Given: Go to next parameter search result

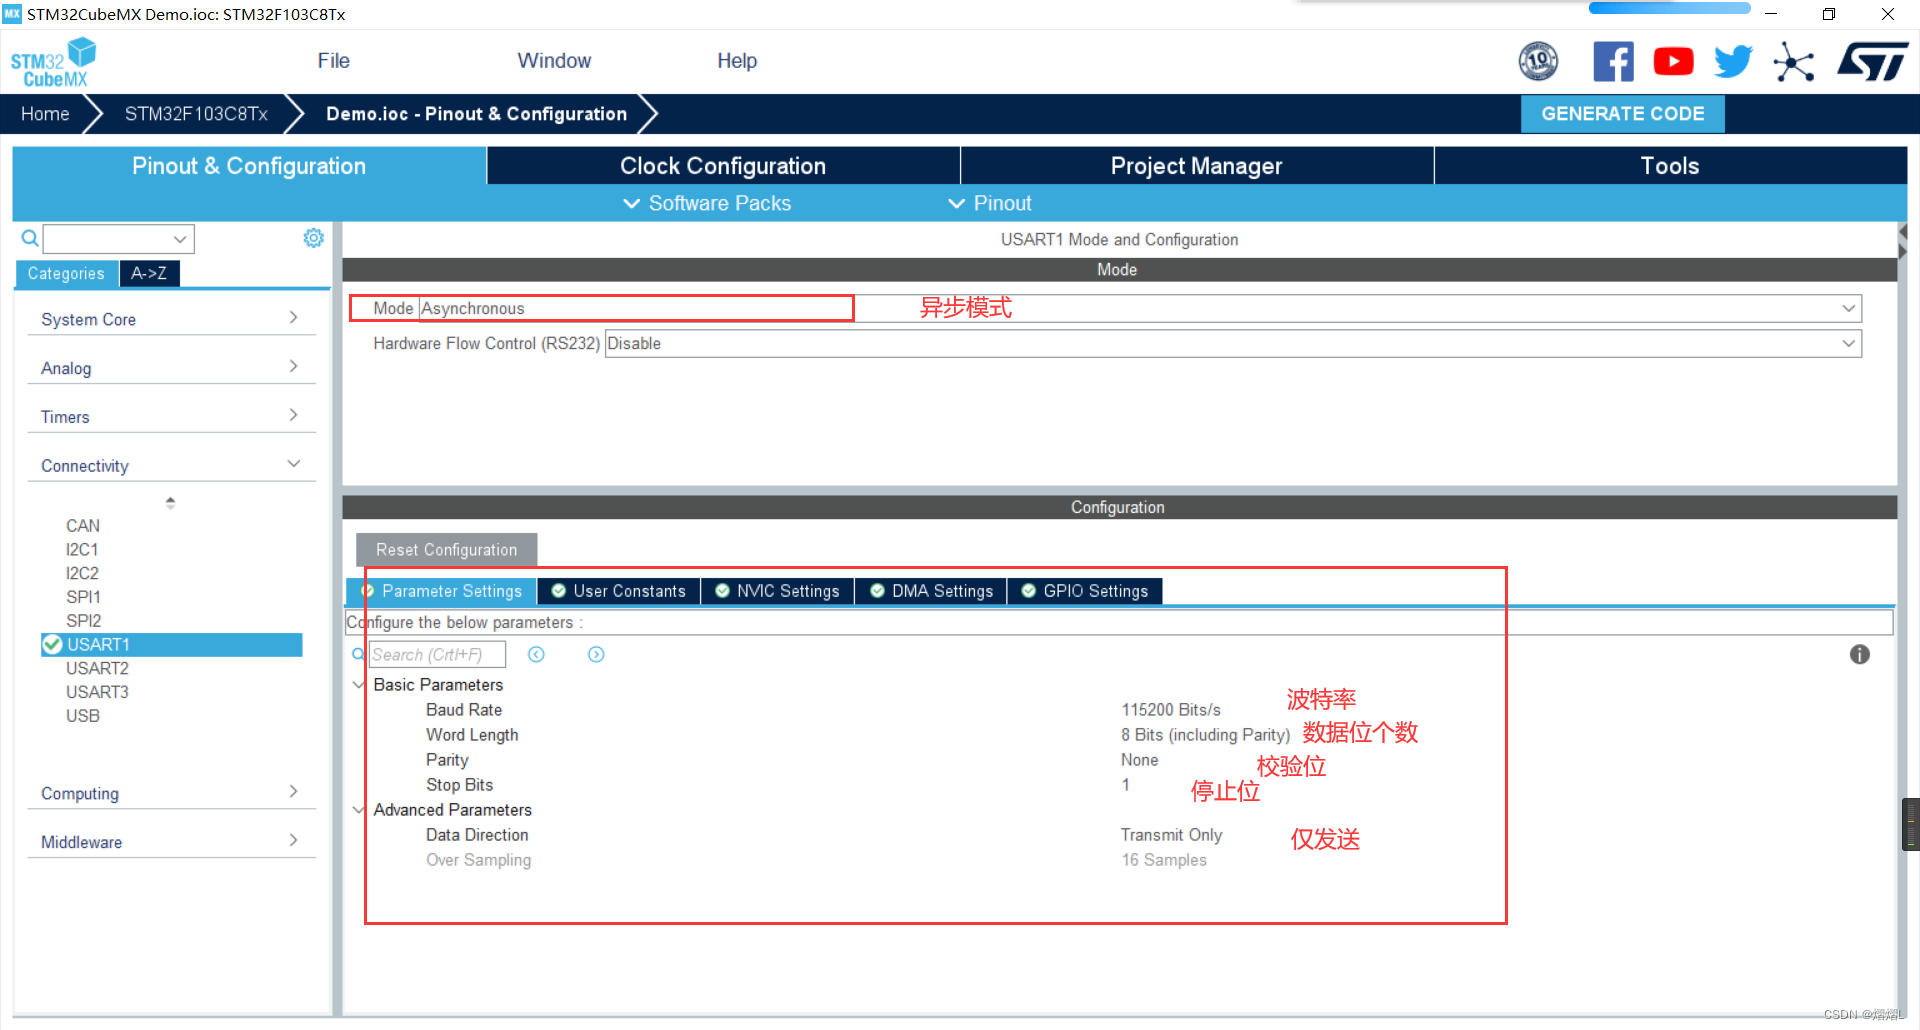Looking at the screenshot, I should tap(596, 654).
